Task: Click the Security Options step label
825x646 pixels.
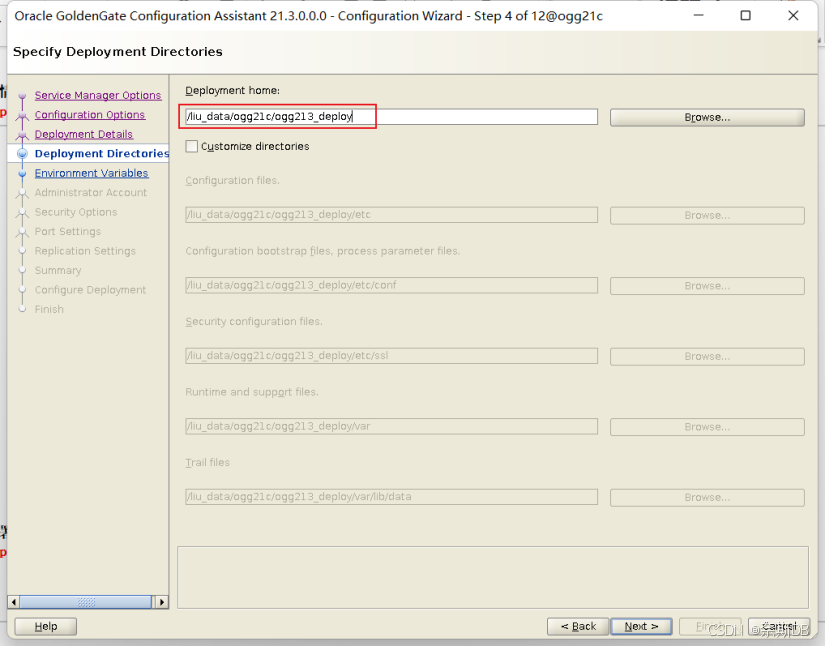Action: [x=76, y=212]
